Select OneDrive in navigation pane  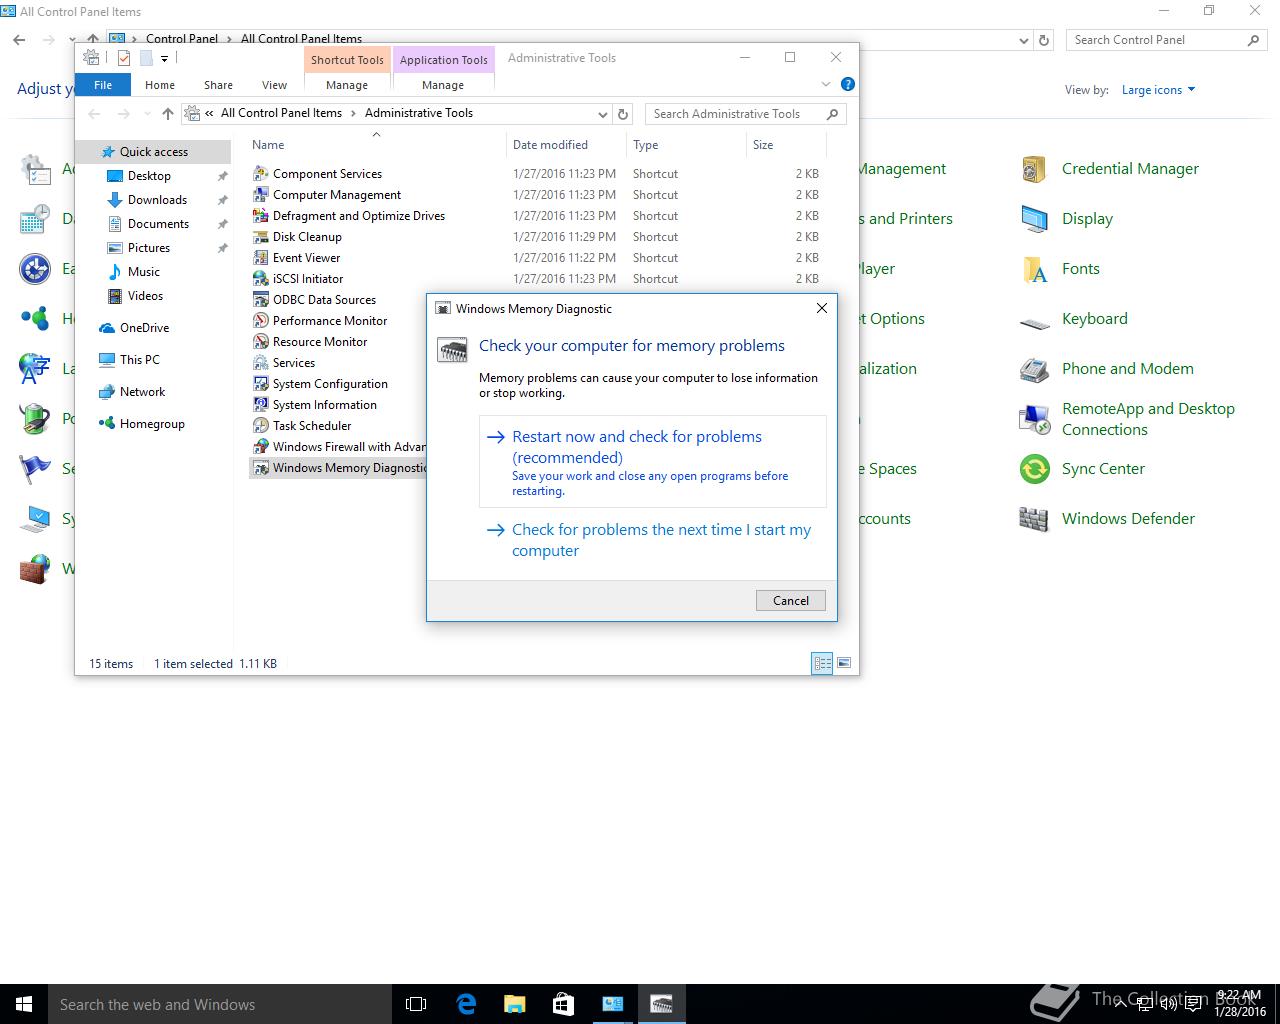click(x=144, y=328)
